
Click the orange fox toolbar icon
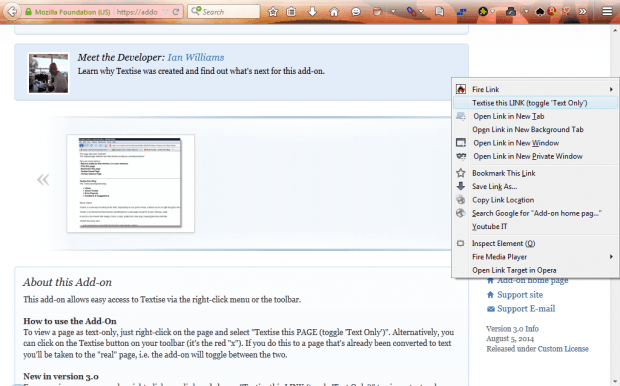pos(566,11)
